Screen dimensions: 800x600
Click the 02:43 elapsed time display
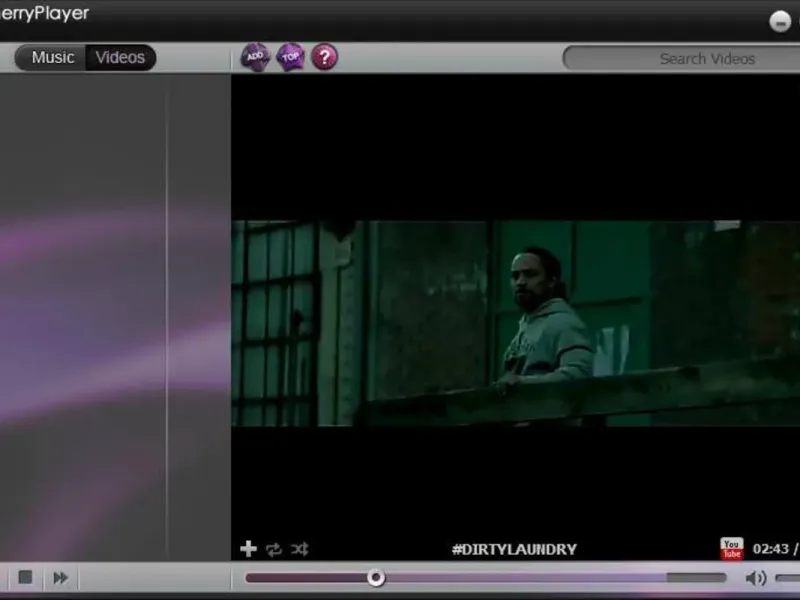pyautogui.click(x=770, y=549)
